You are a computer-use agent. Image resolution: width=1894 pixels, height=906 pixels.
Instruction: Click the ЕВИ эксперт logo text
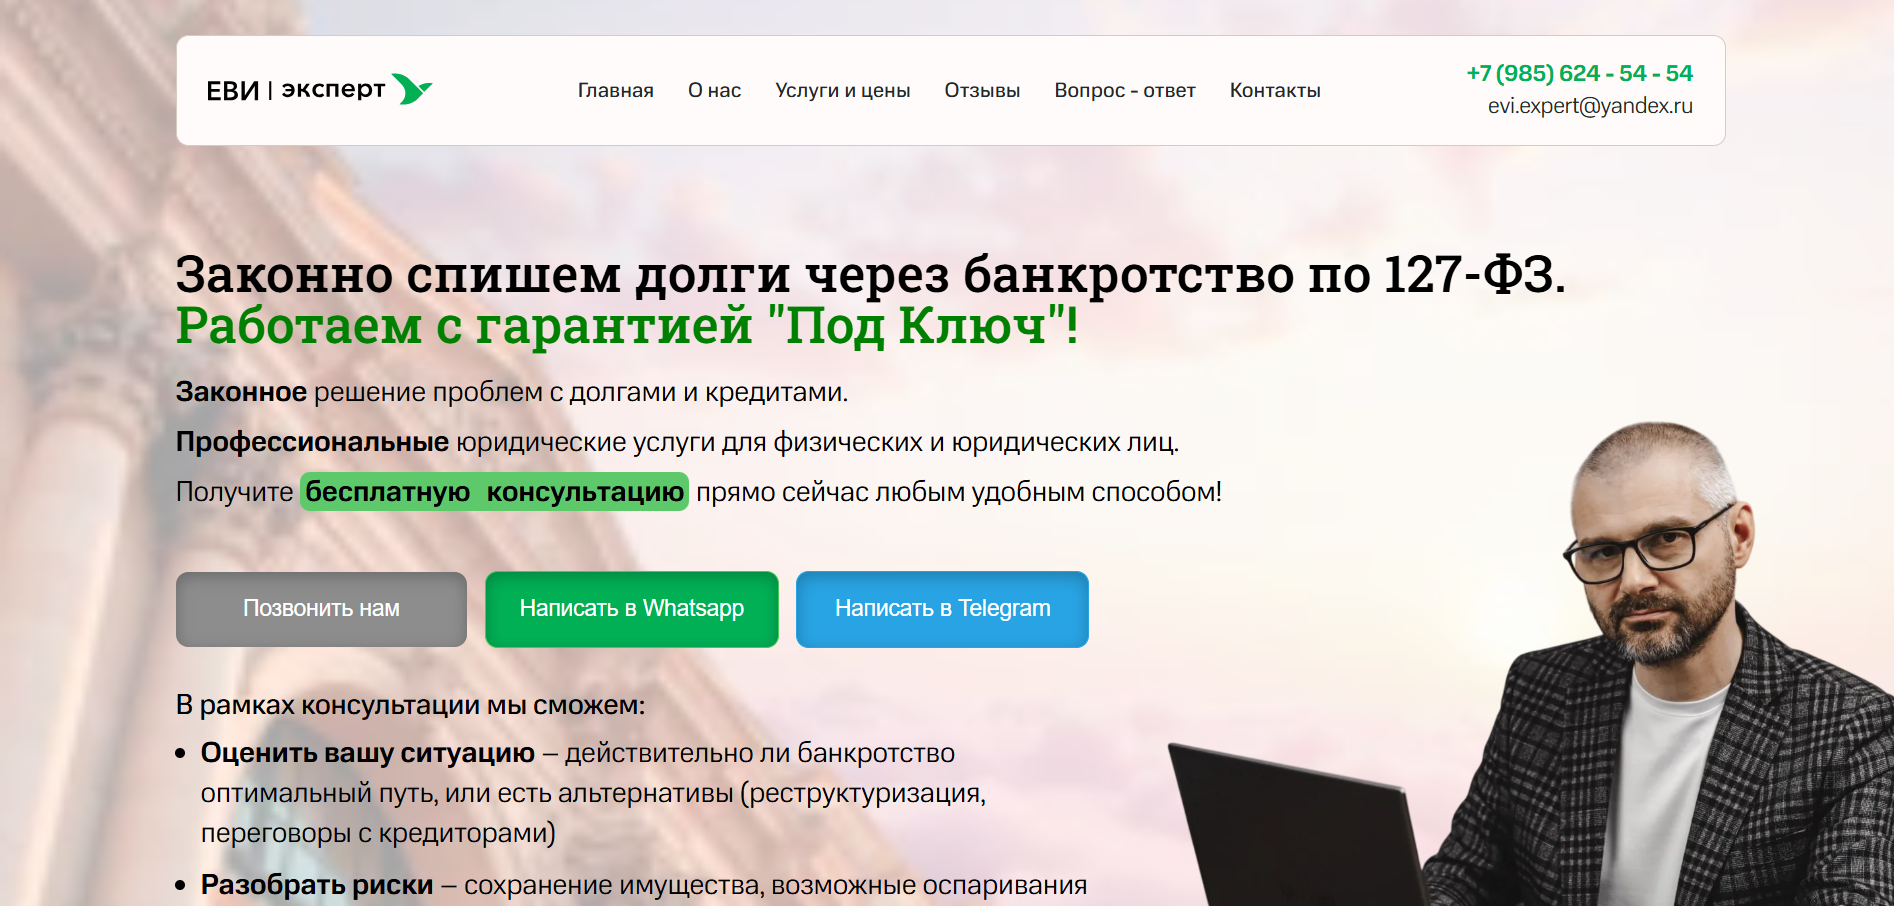click(296, 90)
